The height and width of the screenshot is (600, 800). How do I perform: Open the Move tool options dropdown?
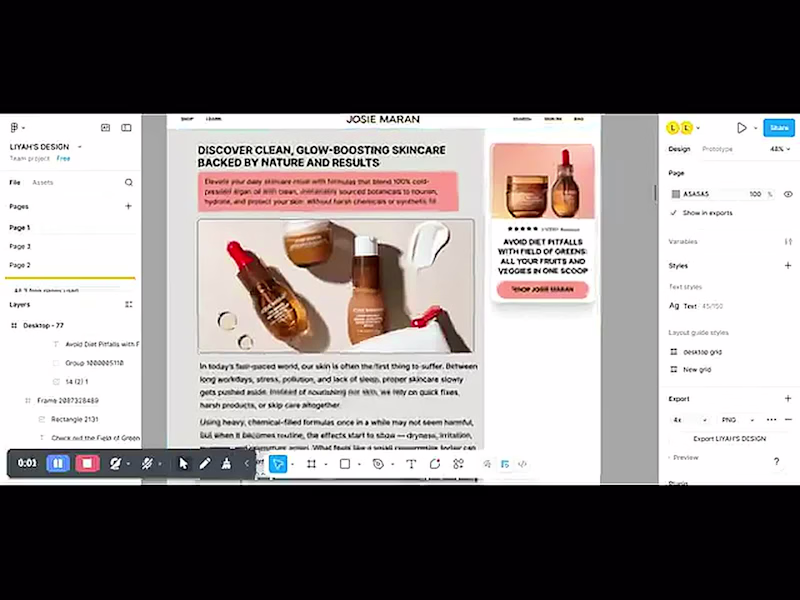pos(292,464)
